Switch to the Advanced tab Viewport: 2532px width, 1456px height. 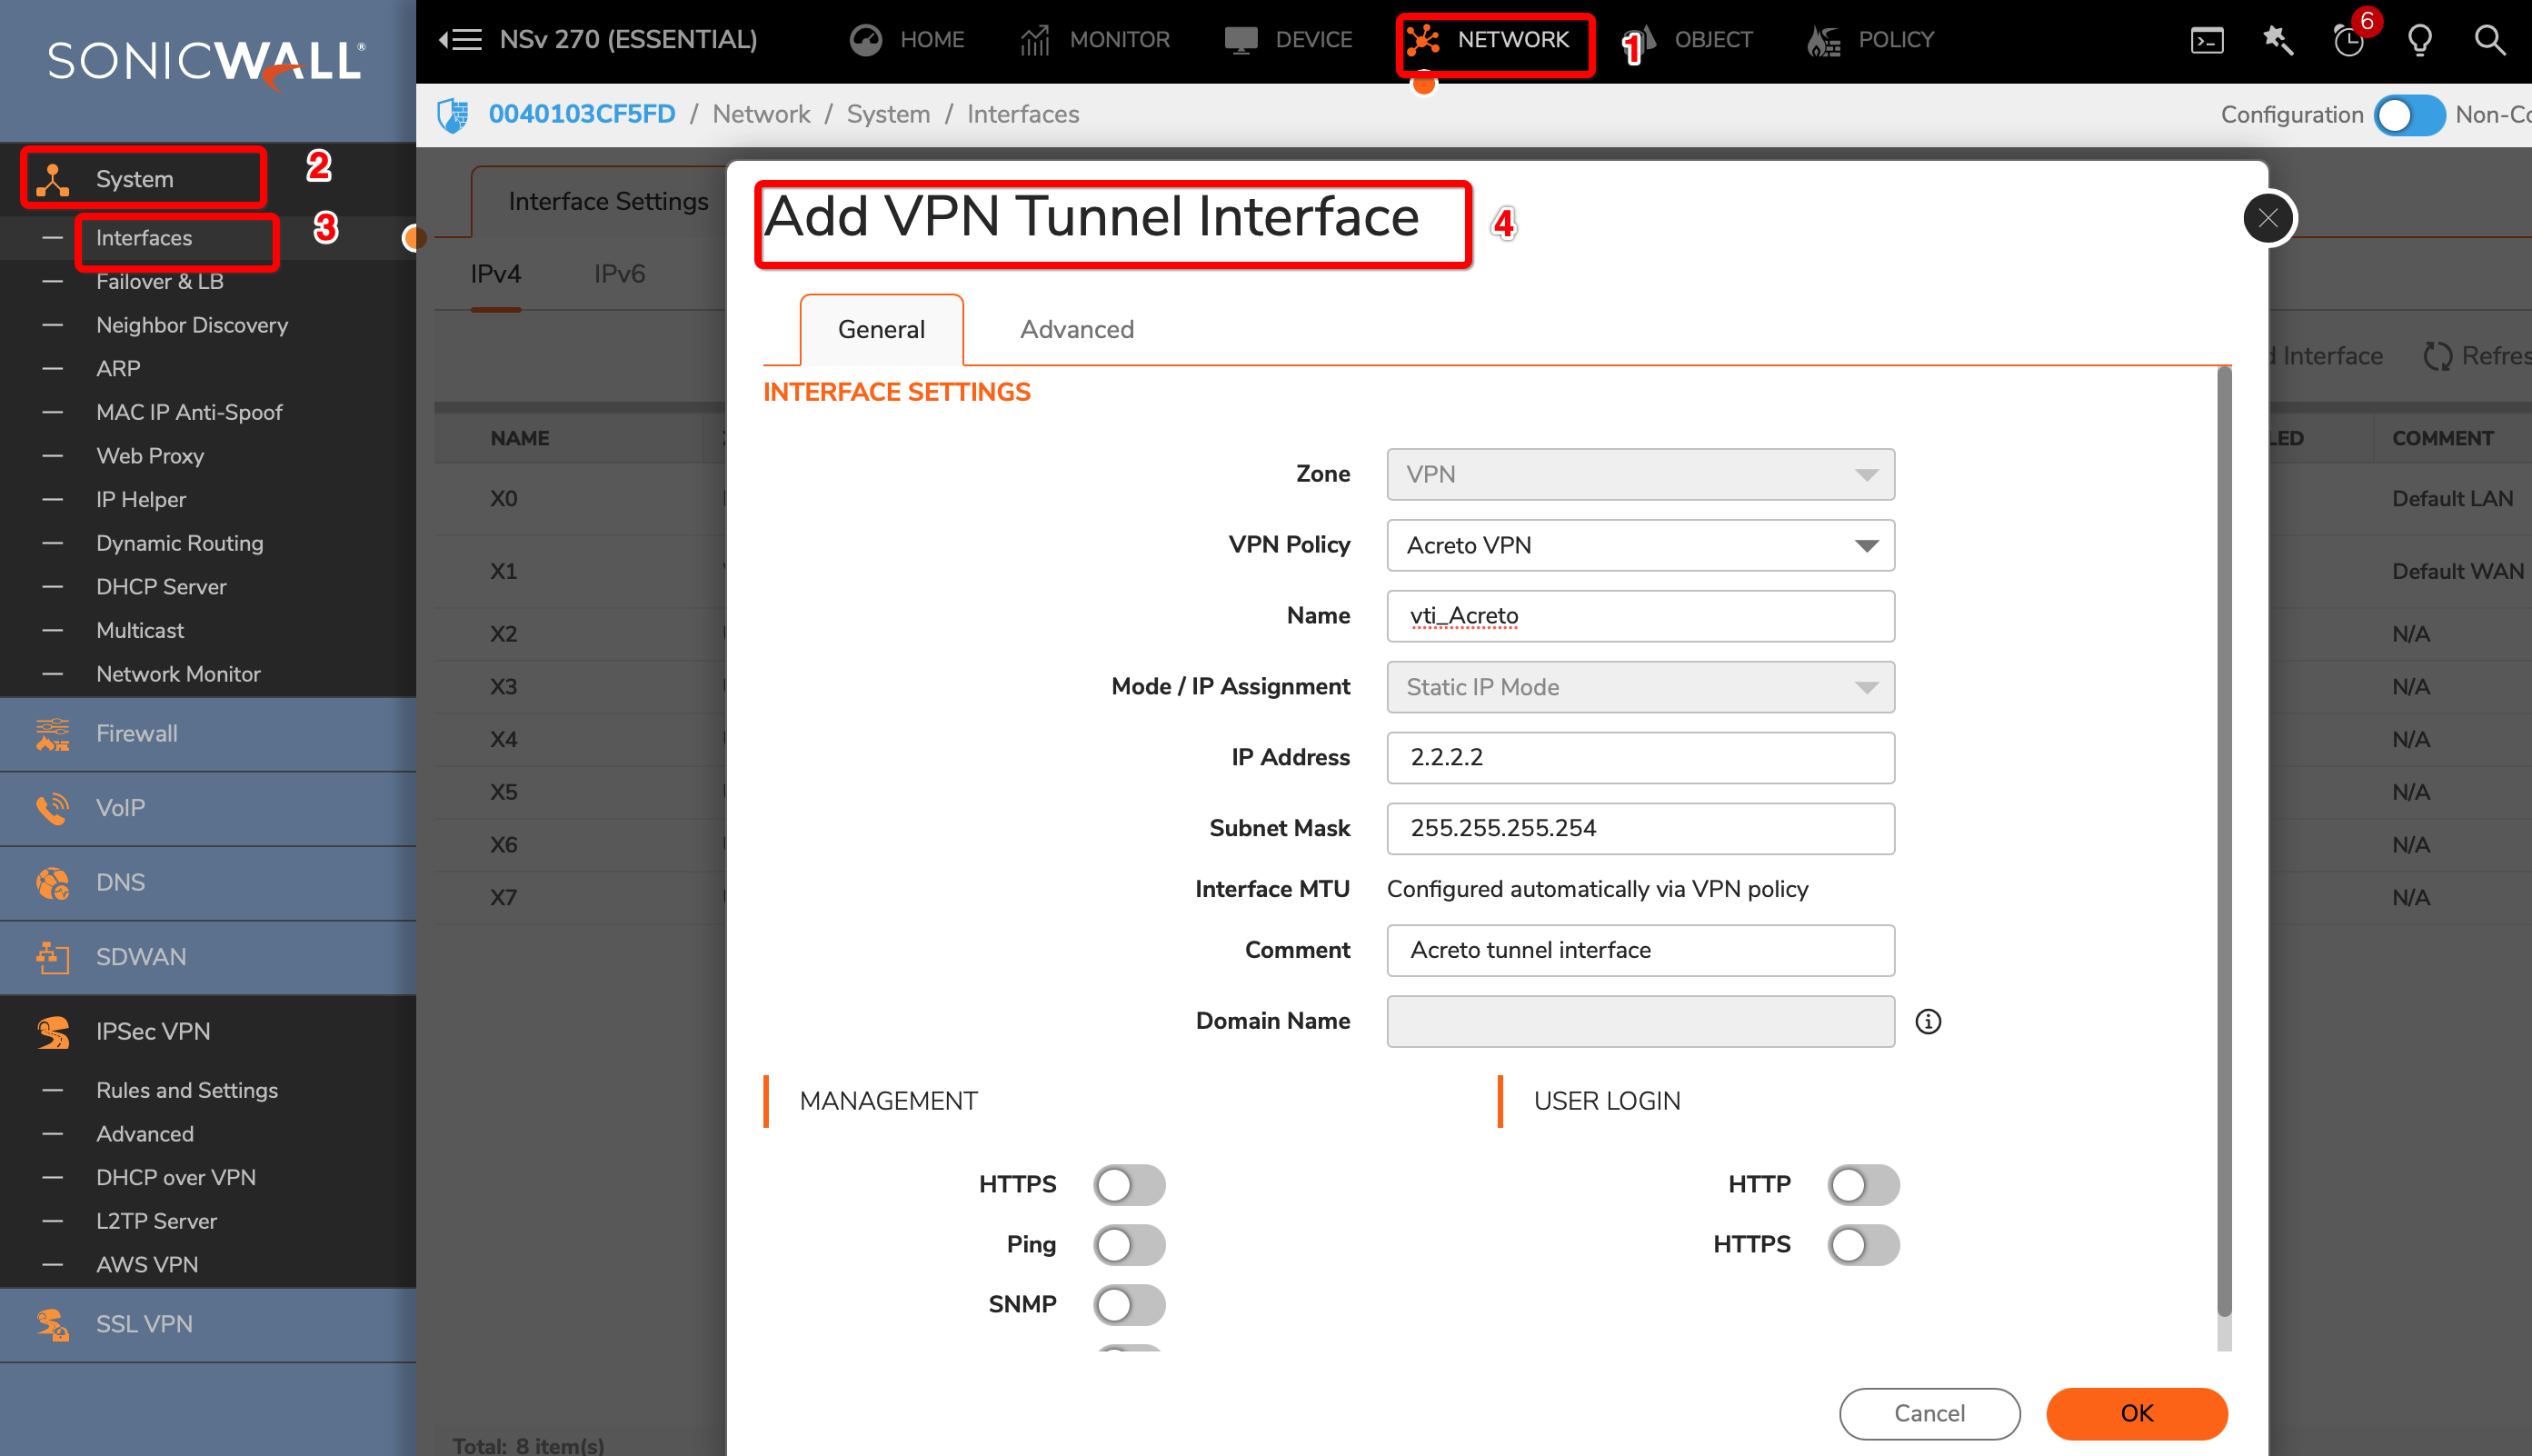(1076, 330)
